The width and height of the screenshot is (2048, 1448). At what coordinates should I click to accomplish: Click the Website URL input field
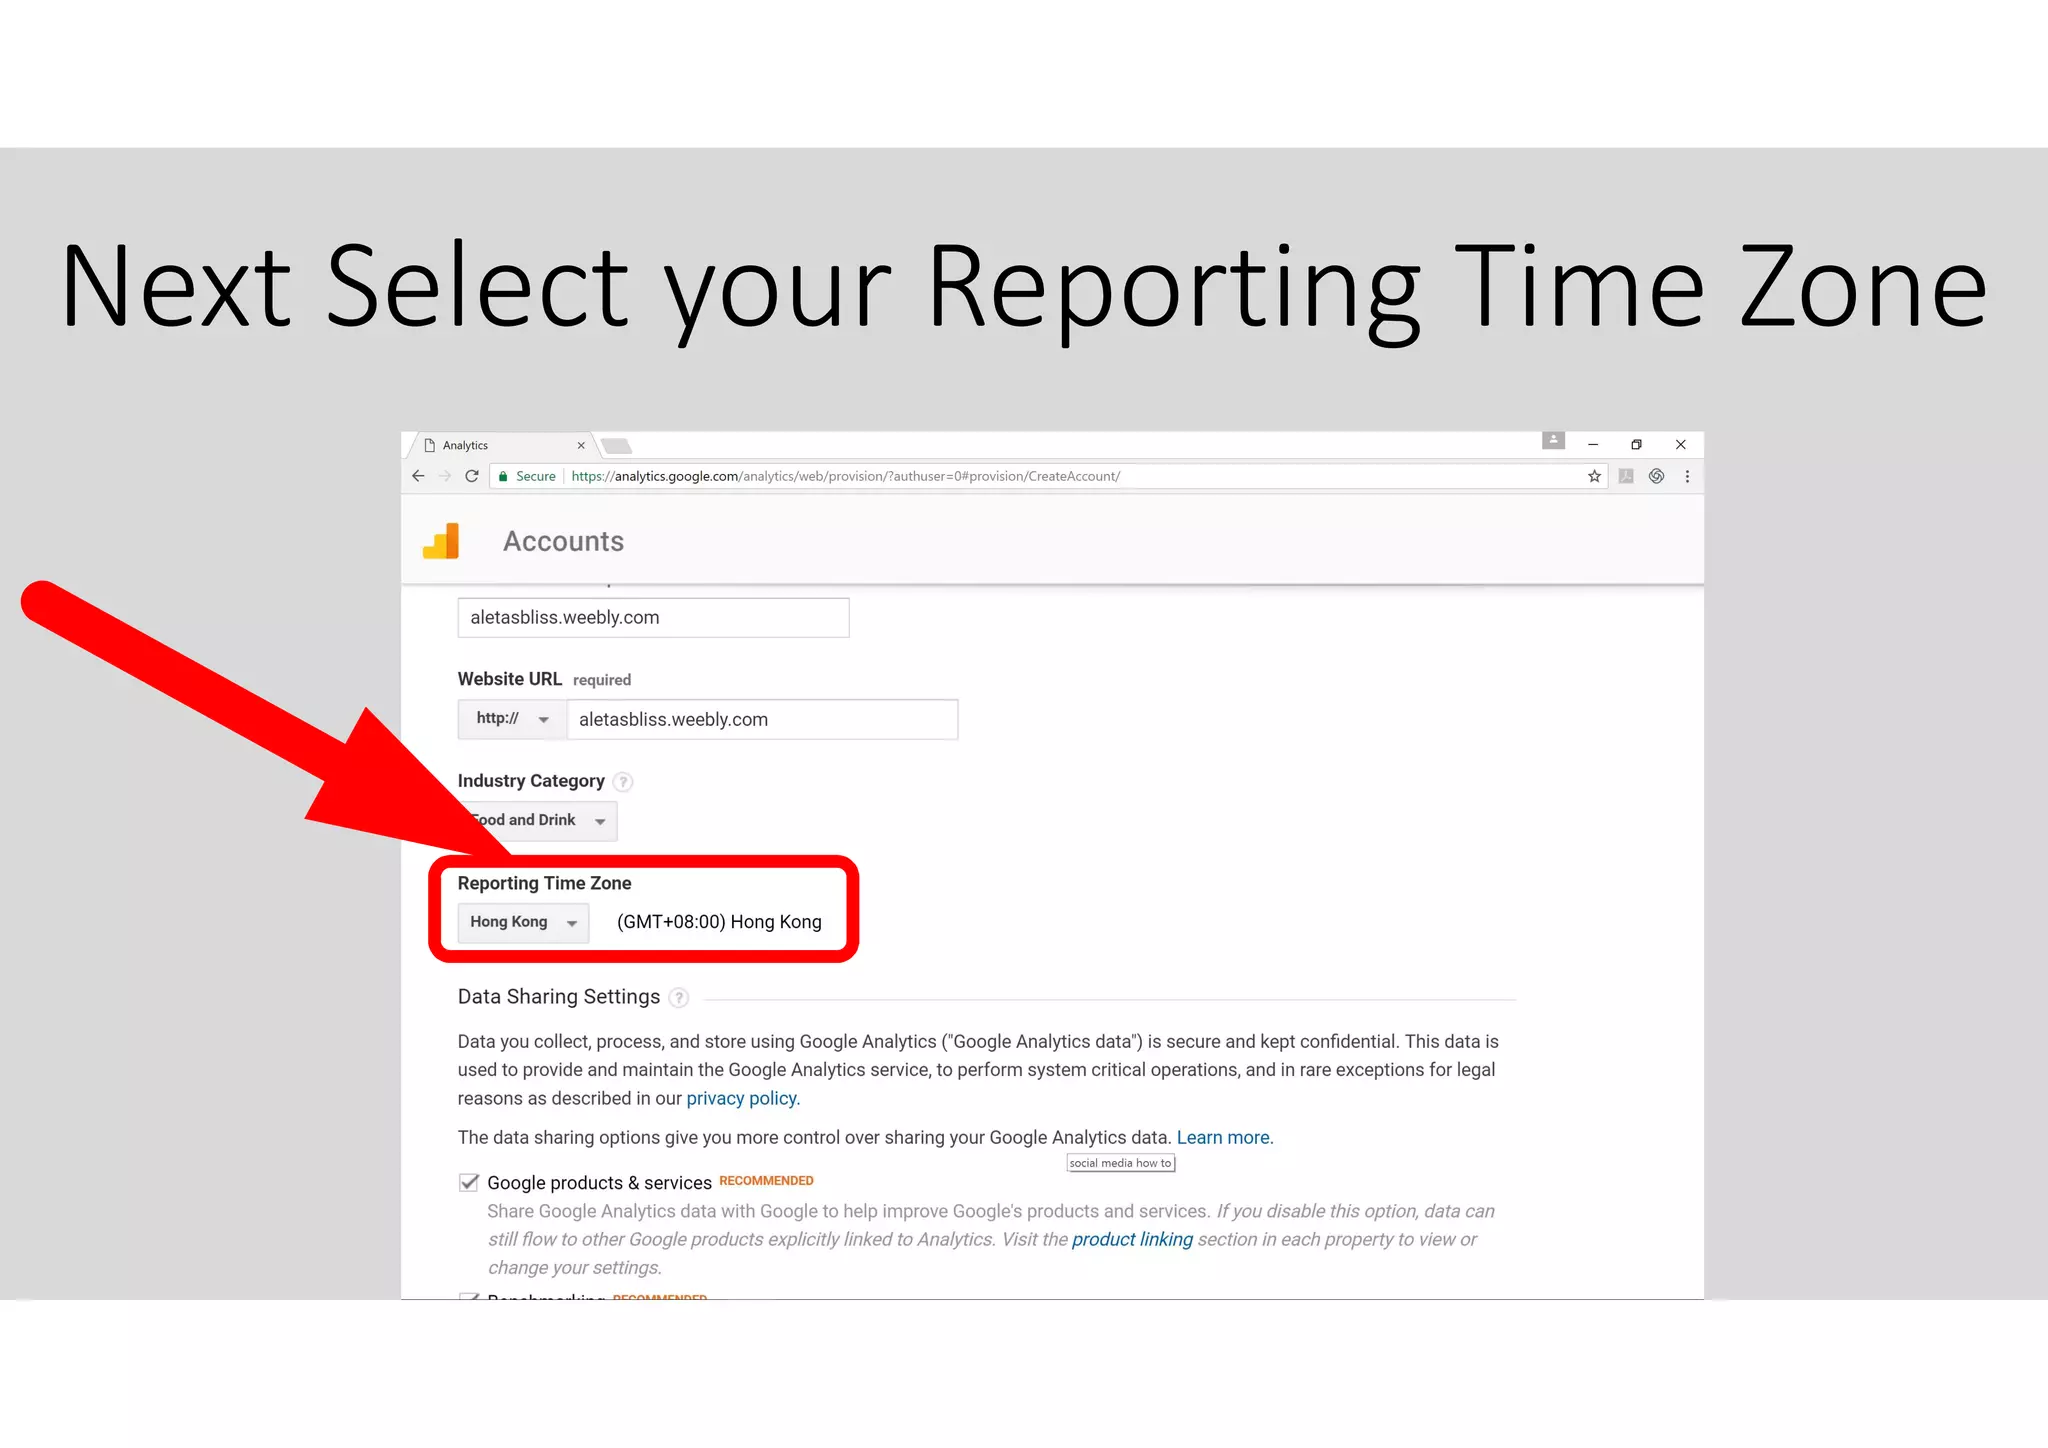(x=762, y=719)
